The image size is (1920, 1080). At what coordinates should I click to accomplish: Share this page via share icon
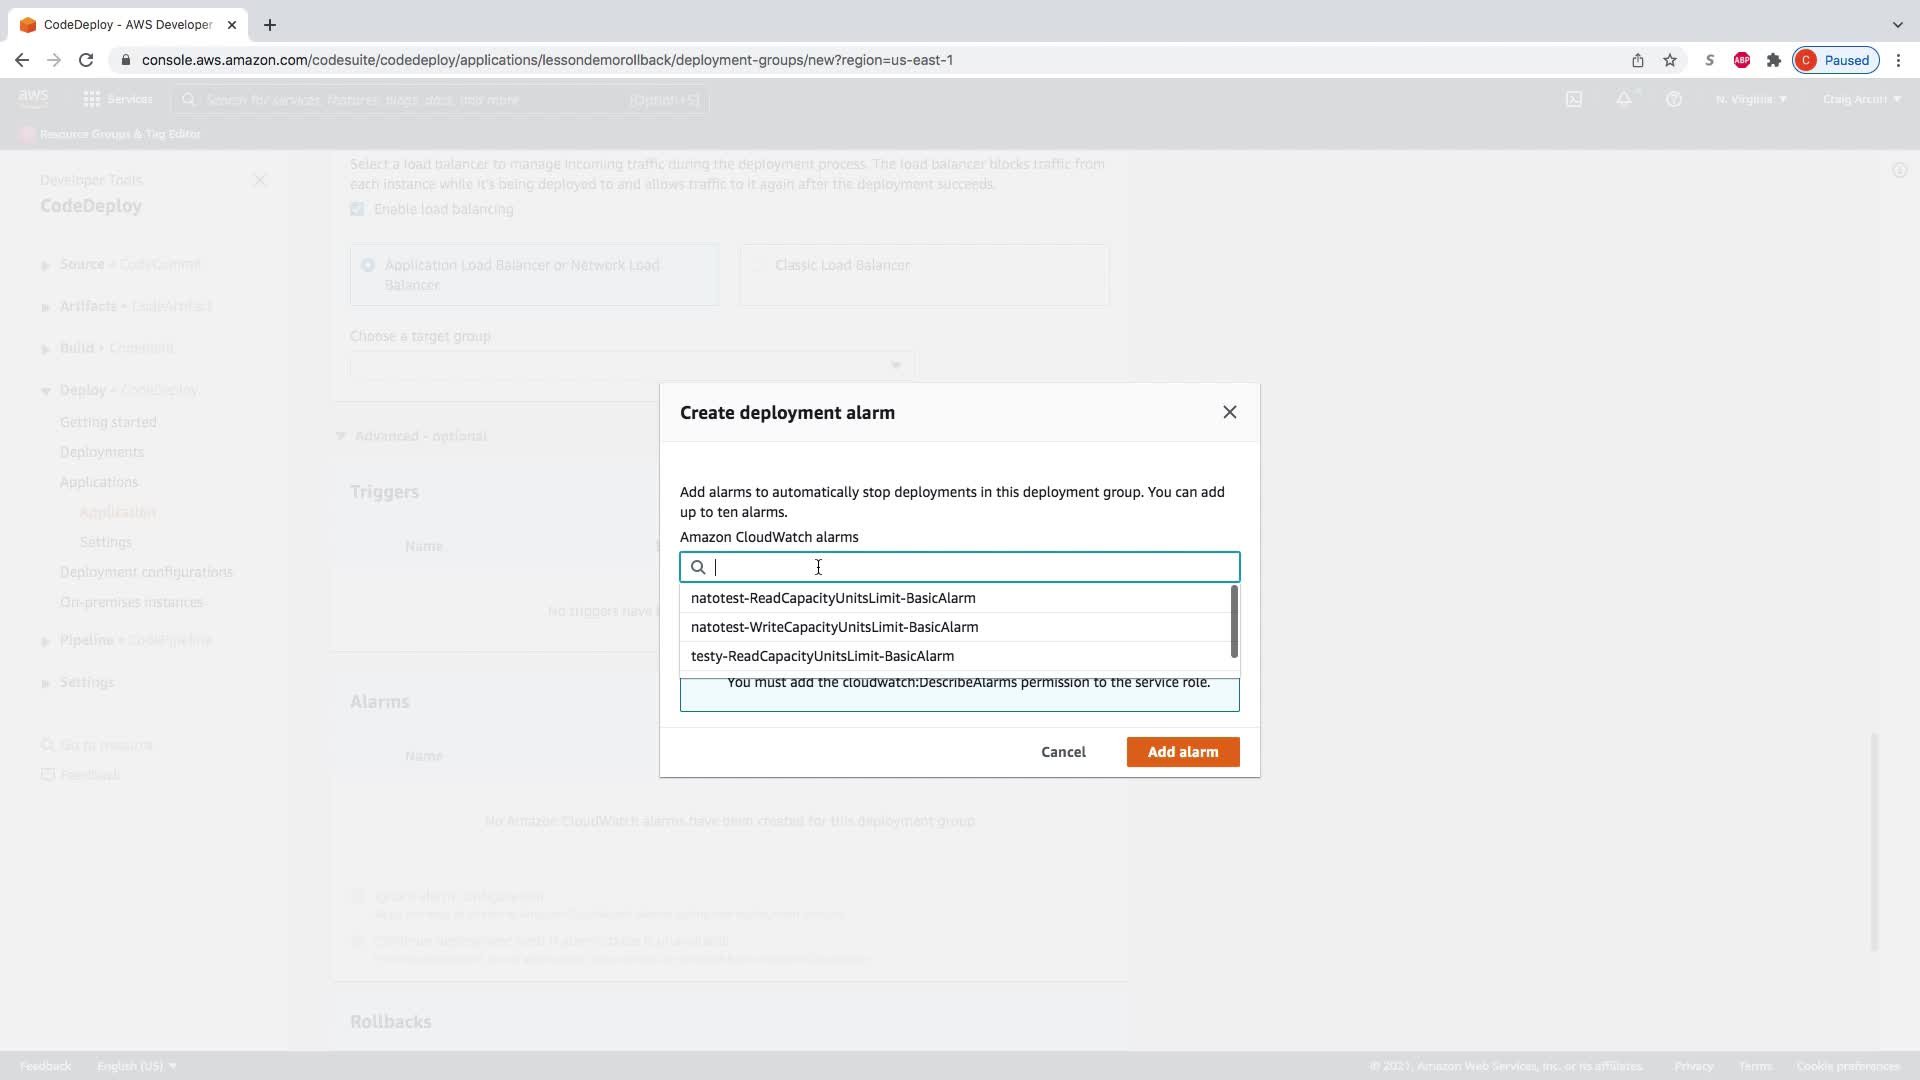click(x=1637, y=60)
